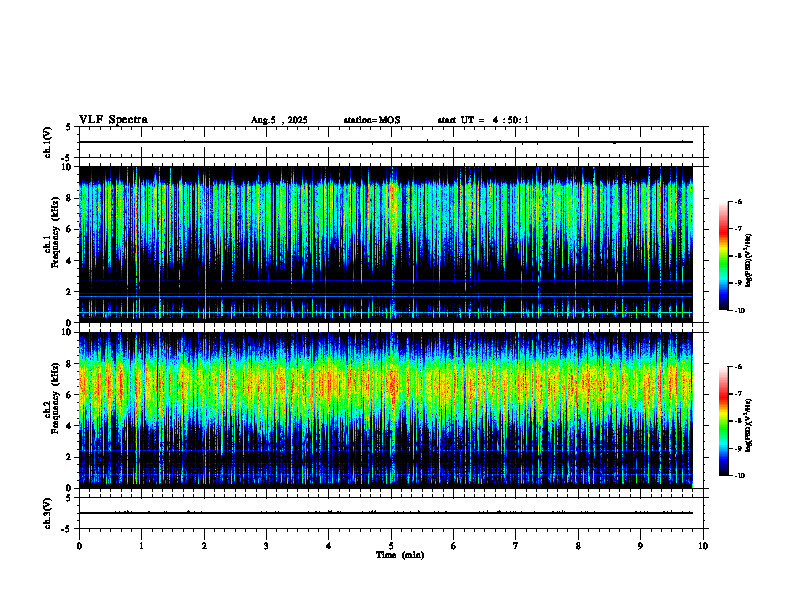Click the "6" tick label on the time axis
792x612 pixels.
tap(454, 546)
